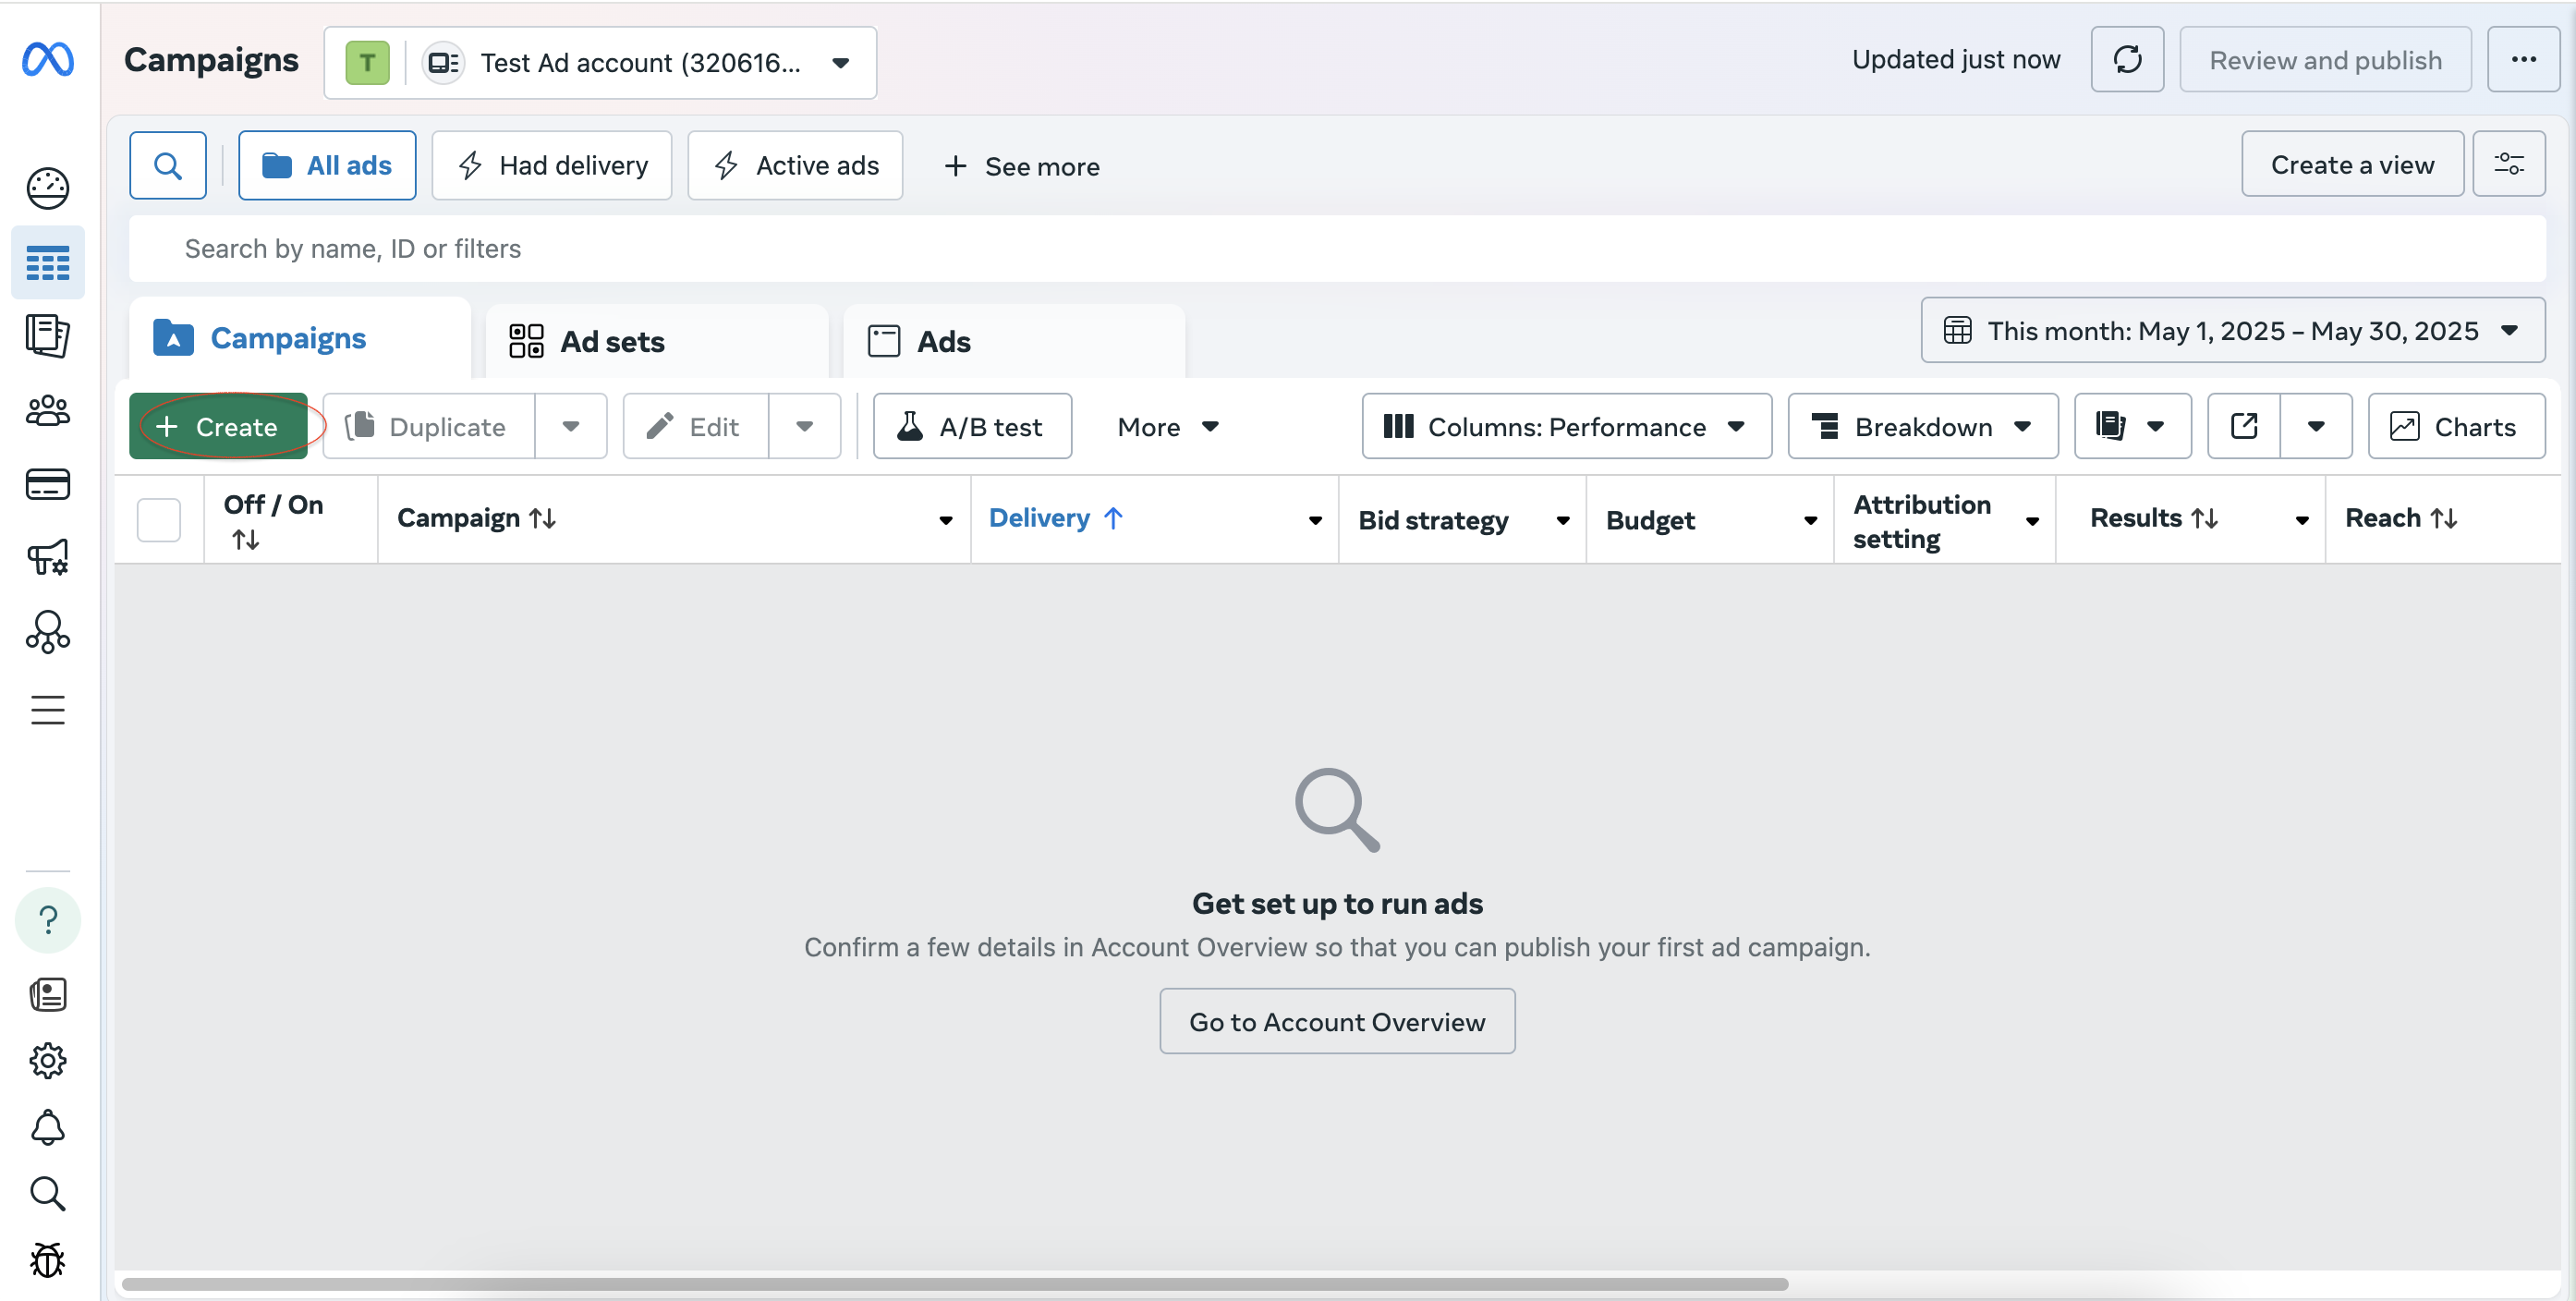Viewport: 2576px width, 1301px height.
Task: Open the date range dropdown
Action: (x=2232, y=330)
